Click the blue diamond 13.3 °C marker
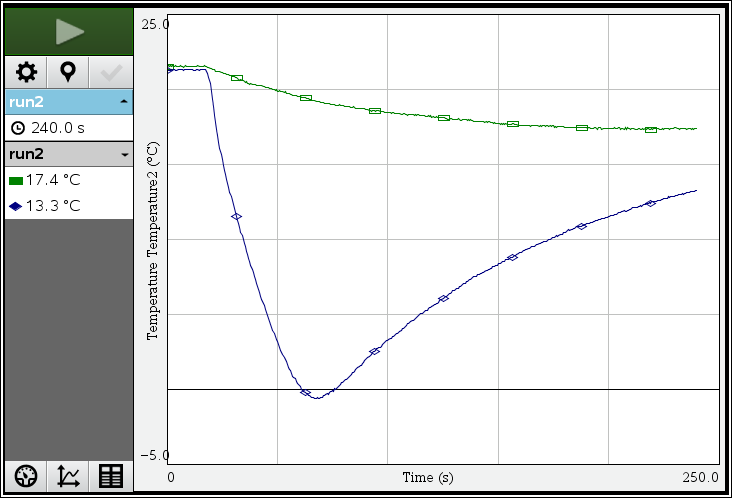This screenshot has width=732, height=498. (15, 207)
